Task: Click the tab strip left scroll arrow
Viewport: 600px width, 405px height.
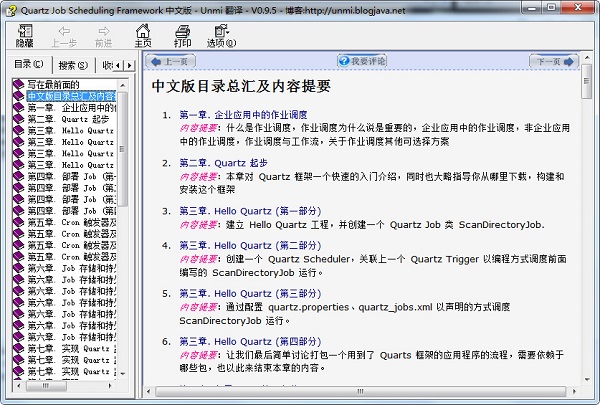Action: click(119, 65)
